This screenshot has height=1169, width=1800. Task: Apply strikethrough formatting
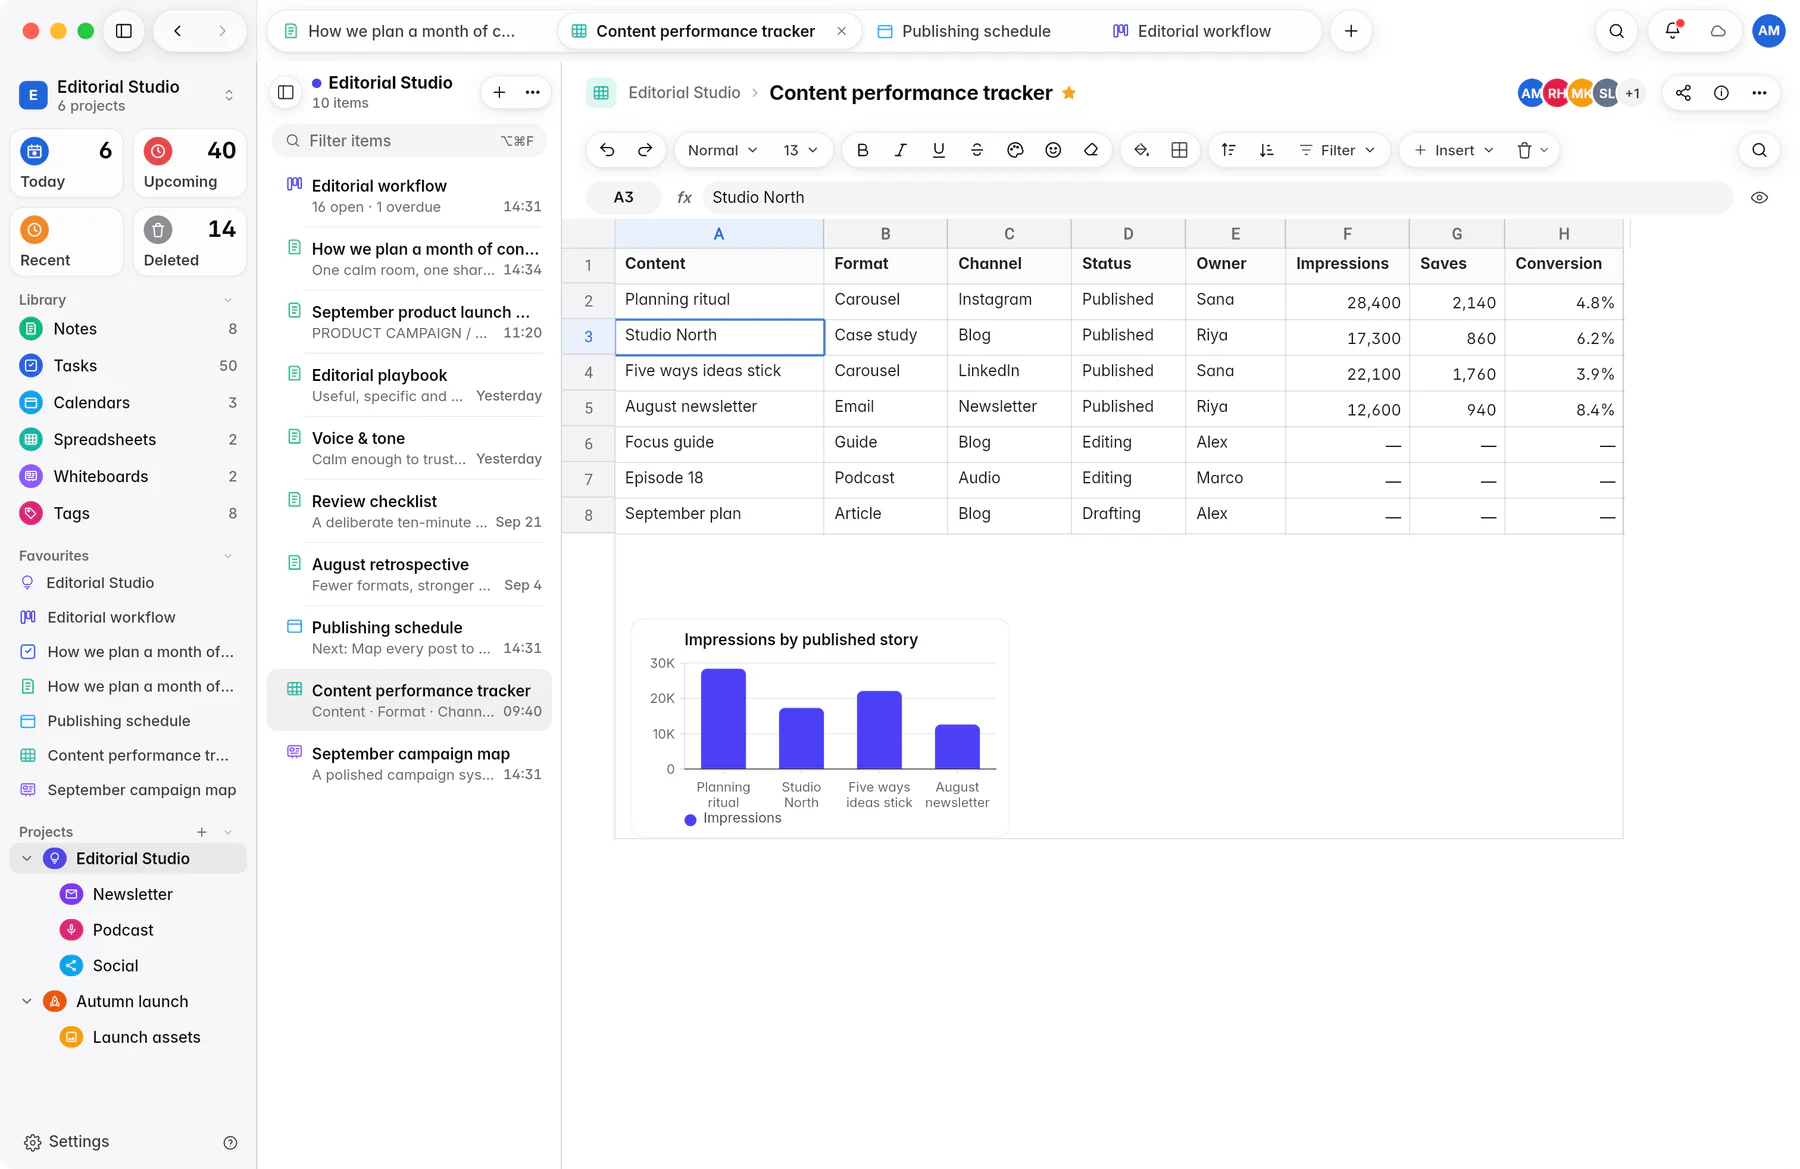point(977,150)
